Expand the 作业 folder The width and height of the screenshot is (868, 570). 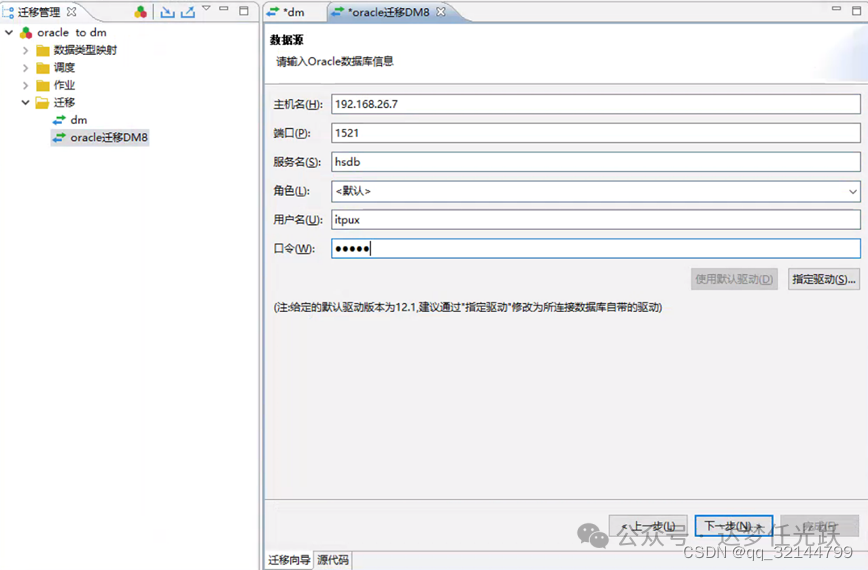(x=25, y=85)
